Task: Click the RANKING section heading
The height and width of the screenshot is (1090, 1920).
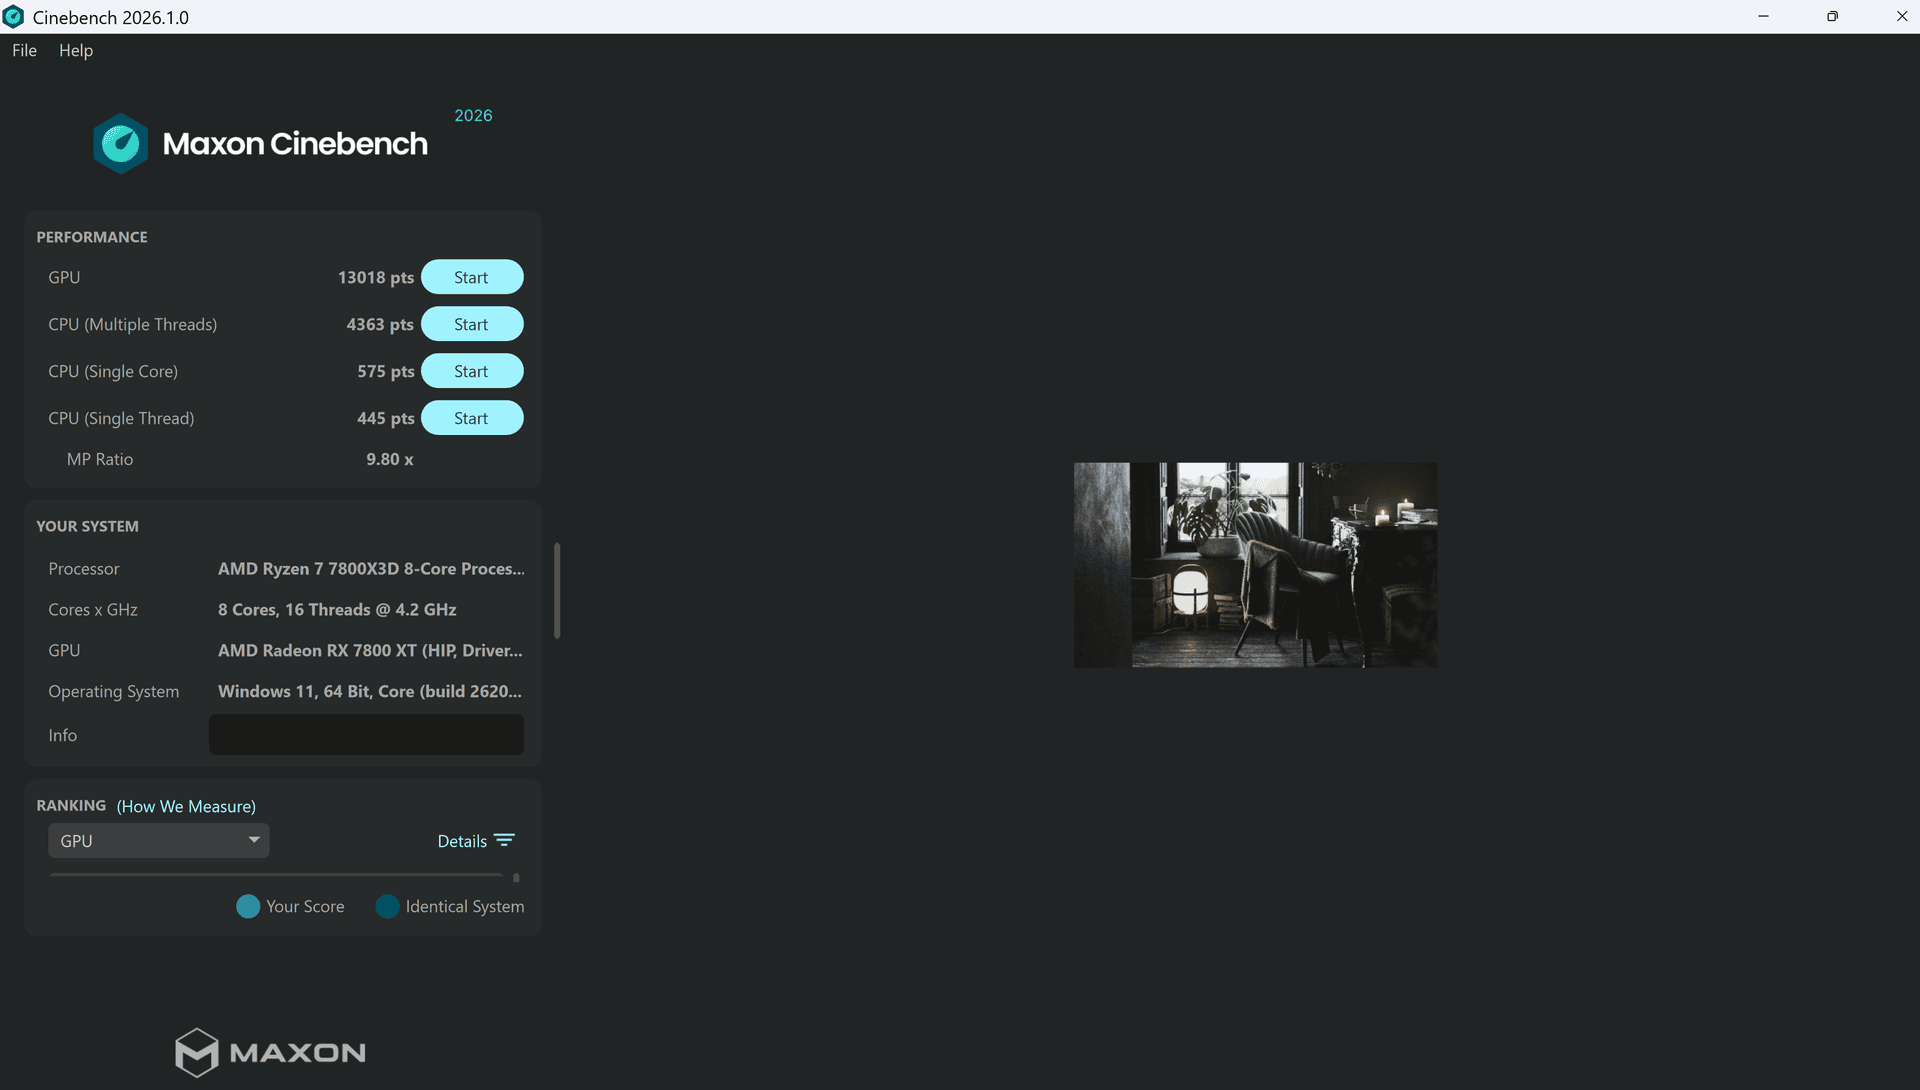Action: (71, 806)
